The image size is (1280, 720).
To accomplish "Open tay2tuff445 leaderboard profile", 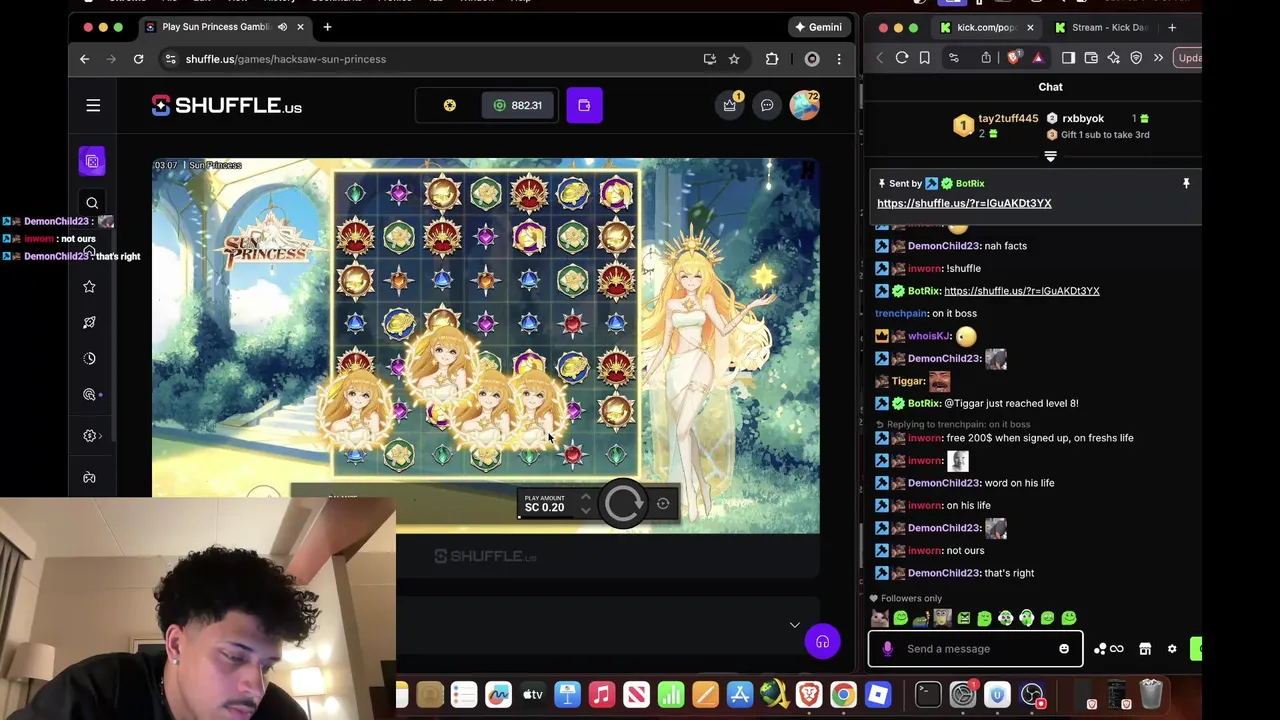I will [x=1008, y=119].
